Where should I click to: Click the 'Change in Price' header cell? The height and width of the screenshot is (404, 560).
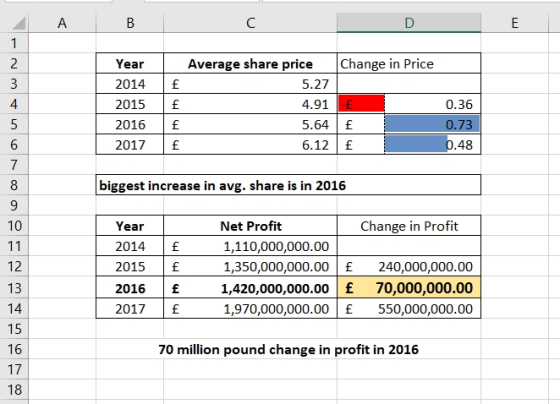click(409, 64)
